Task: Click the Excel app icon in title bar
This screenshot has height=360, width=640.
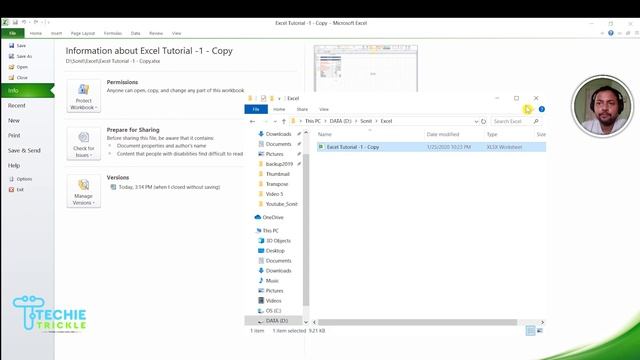Action: coord(5,22)
